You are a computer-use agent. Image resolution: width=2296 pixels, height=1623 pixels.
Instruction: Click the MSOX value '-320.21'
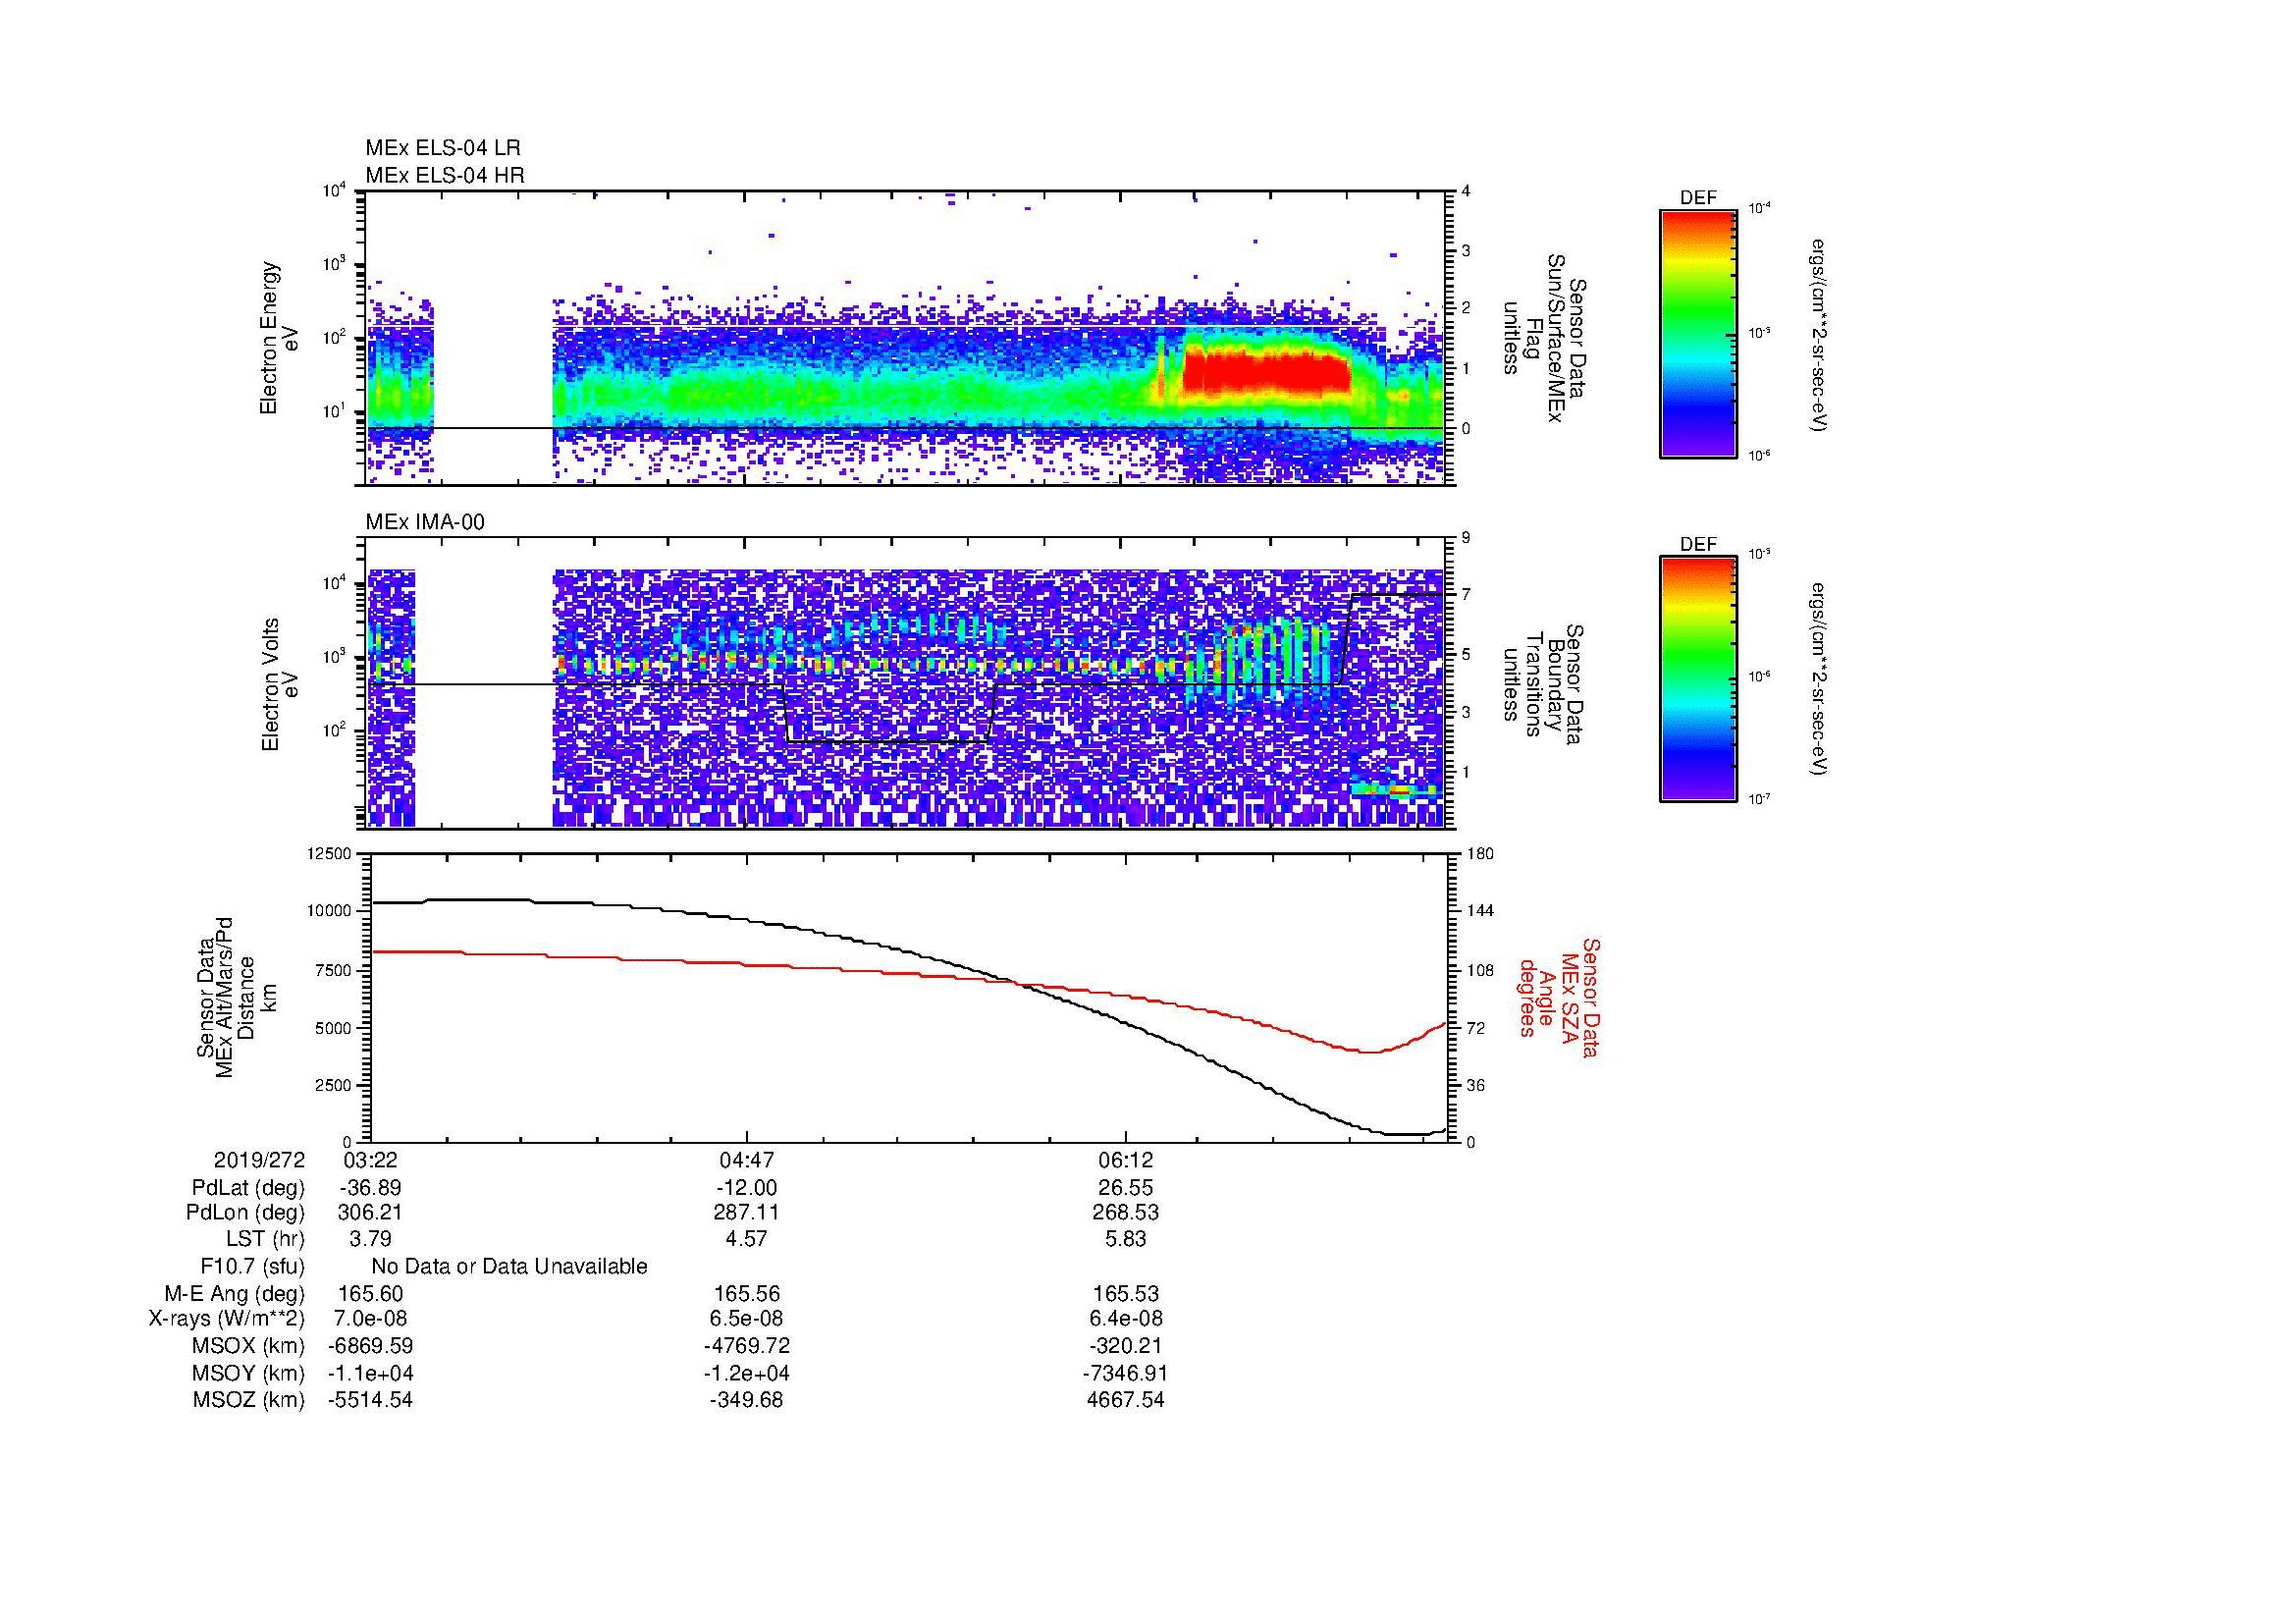pos(1125,1346)
